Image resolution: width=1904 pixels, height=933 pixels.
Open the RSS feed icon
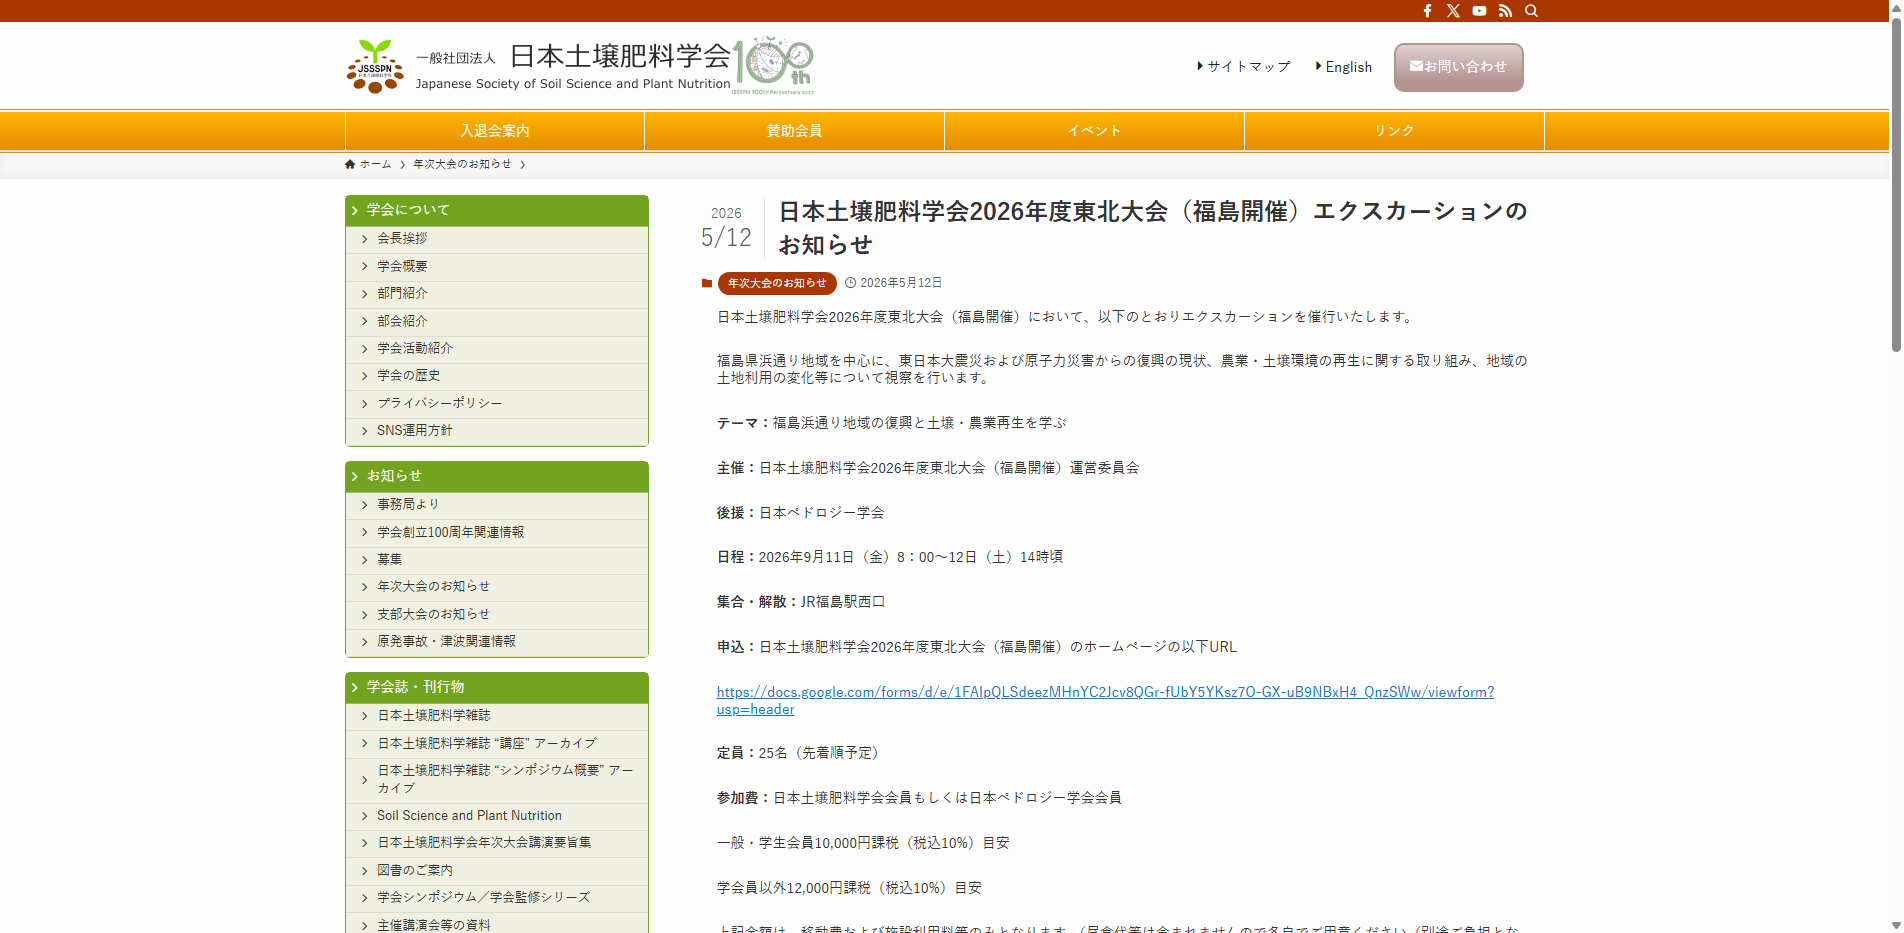click(1505, 11)
